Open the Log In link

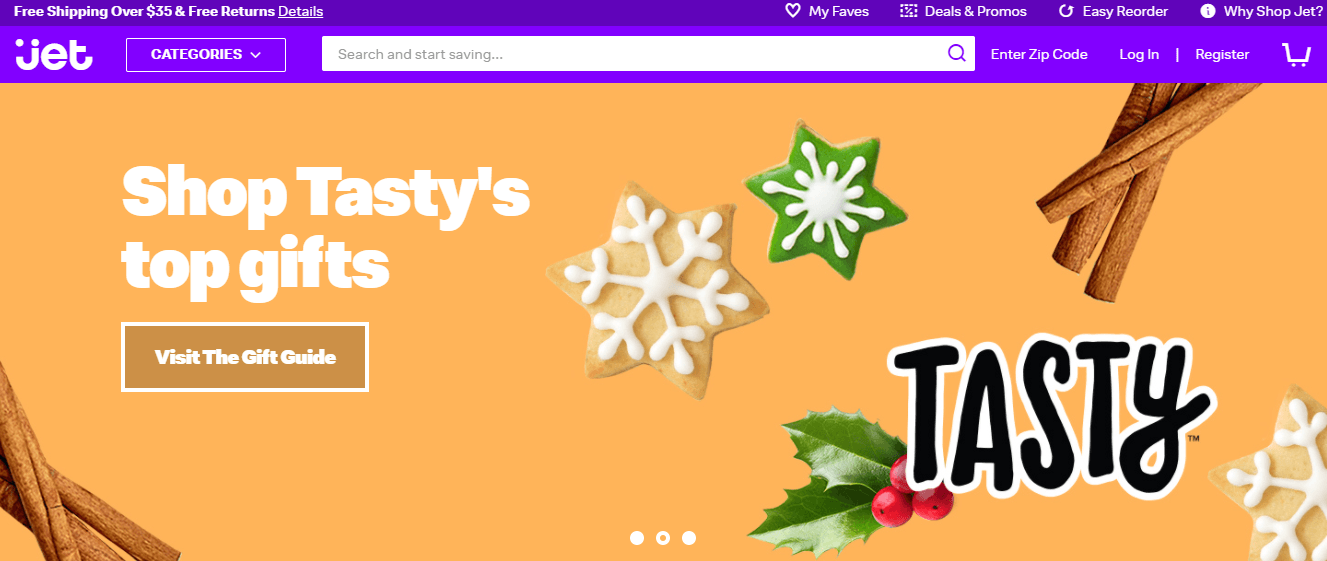(1139, 54)
